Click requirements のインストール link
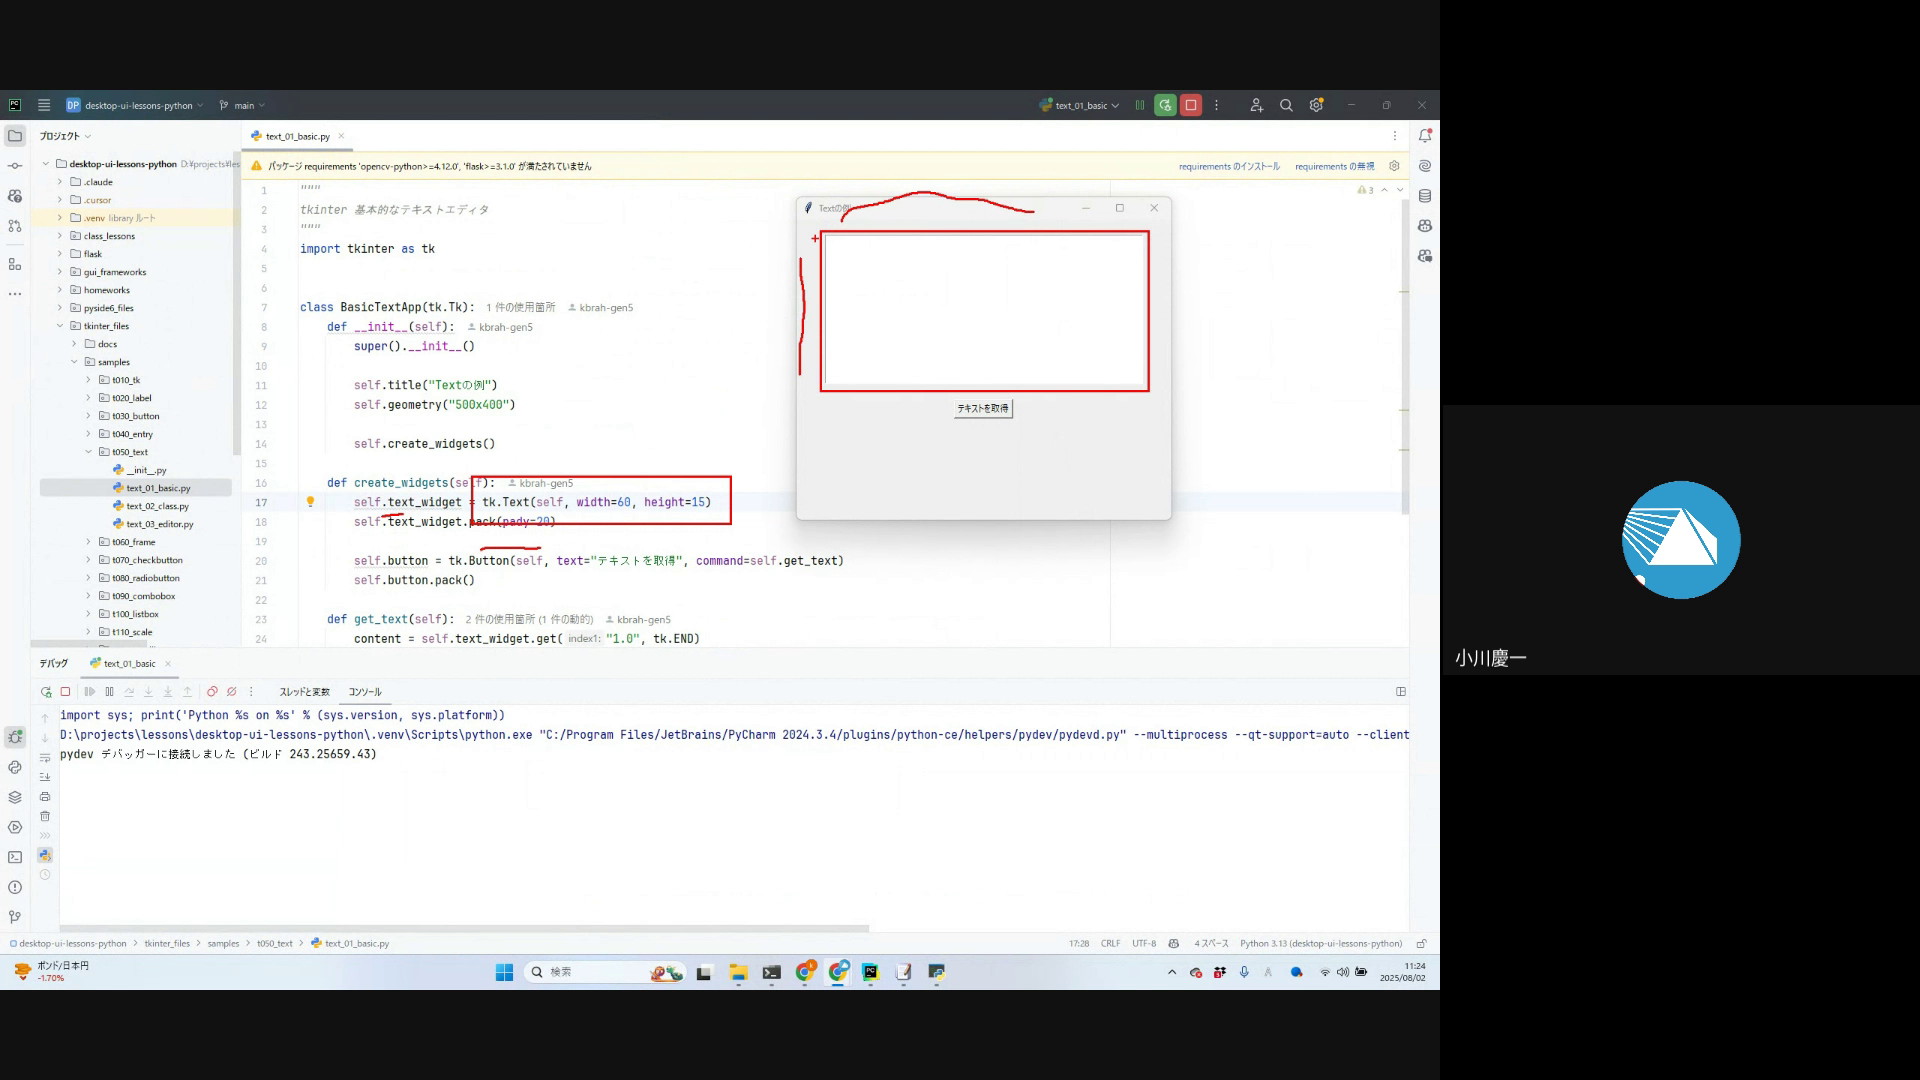Screen dimensions: 1920x1080 click(x=1228, y=166)
